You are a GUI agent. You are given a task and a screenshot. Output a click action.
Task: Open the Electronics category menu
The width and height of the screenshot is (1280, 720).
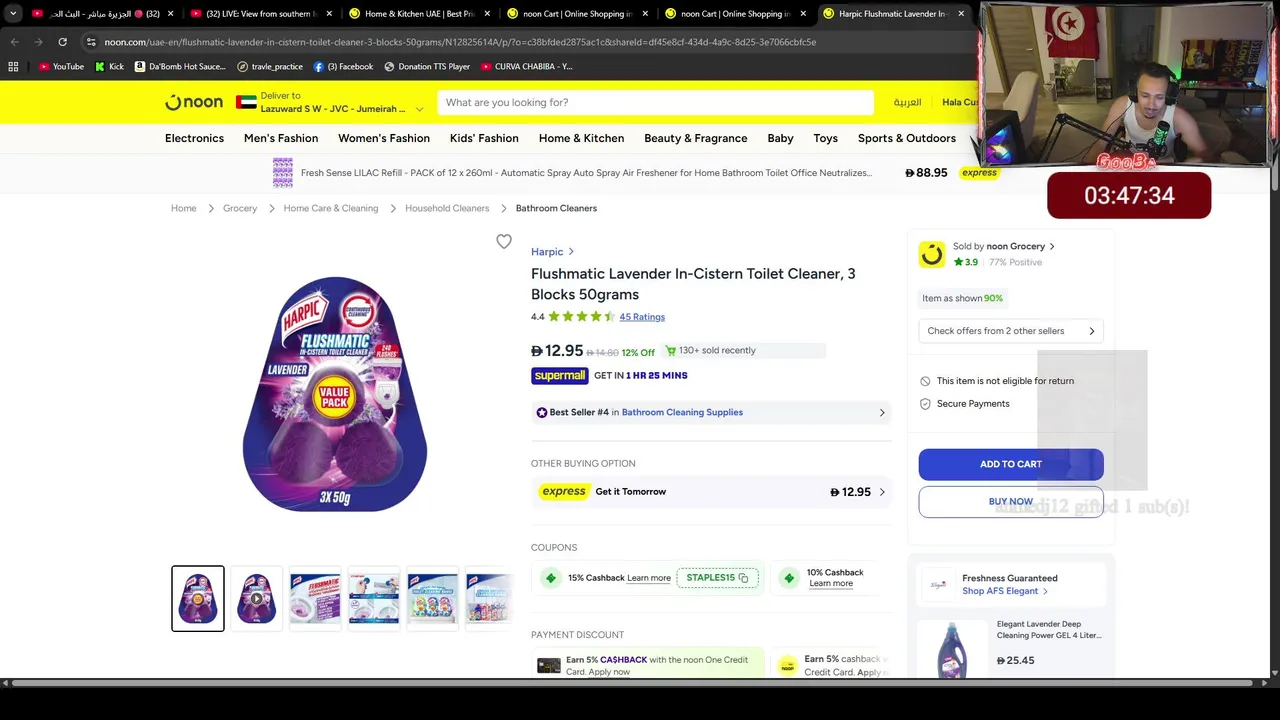[194, 138]
